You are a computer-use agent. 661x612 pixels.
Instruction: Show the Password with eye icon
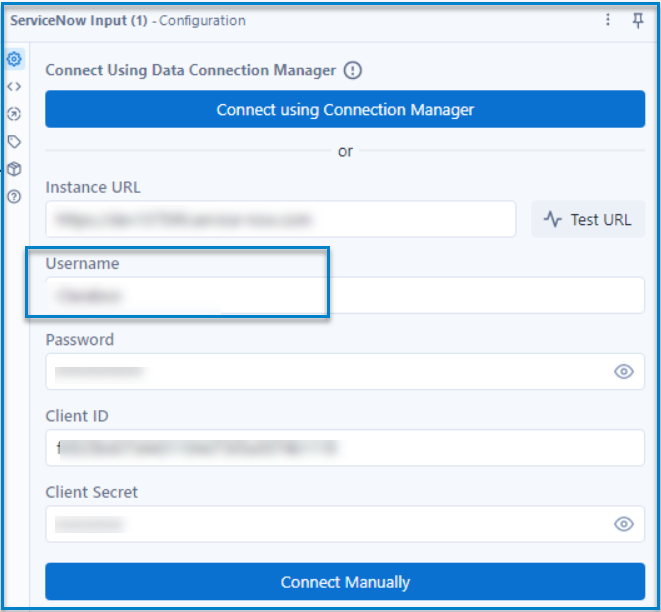click(x=623, y=372)
